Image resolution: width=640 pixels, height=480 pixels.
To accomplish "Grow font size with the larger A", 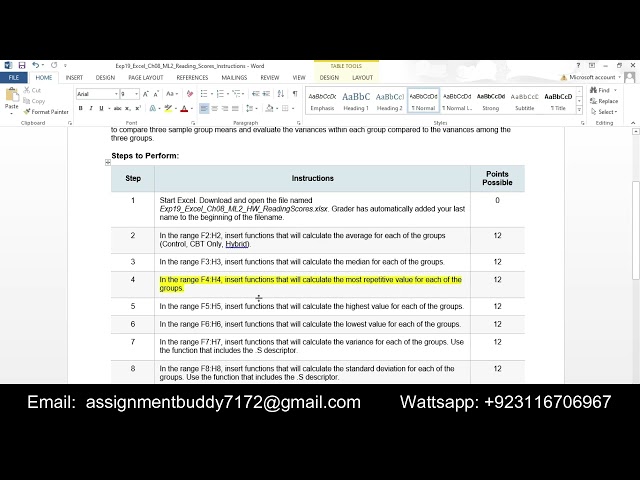I will pos(146,94).
